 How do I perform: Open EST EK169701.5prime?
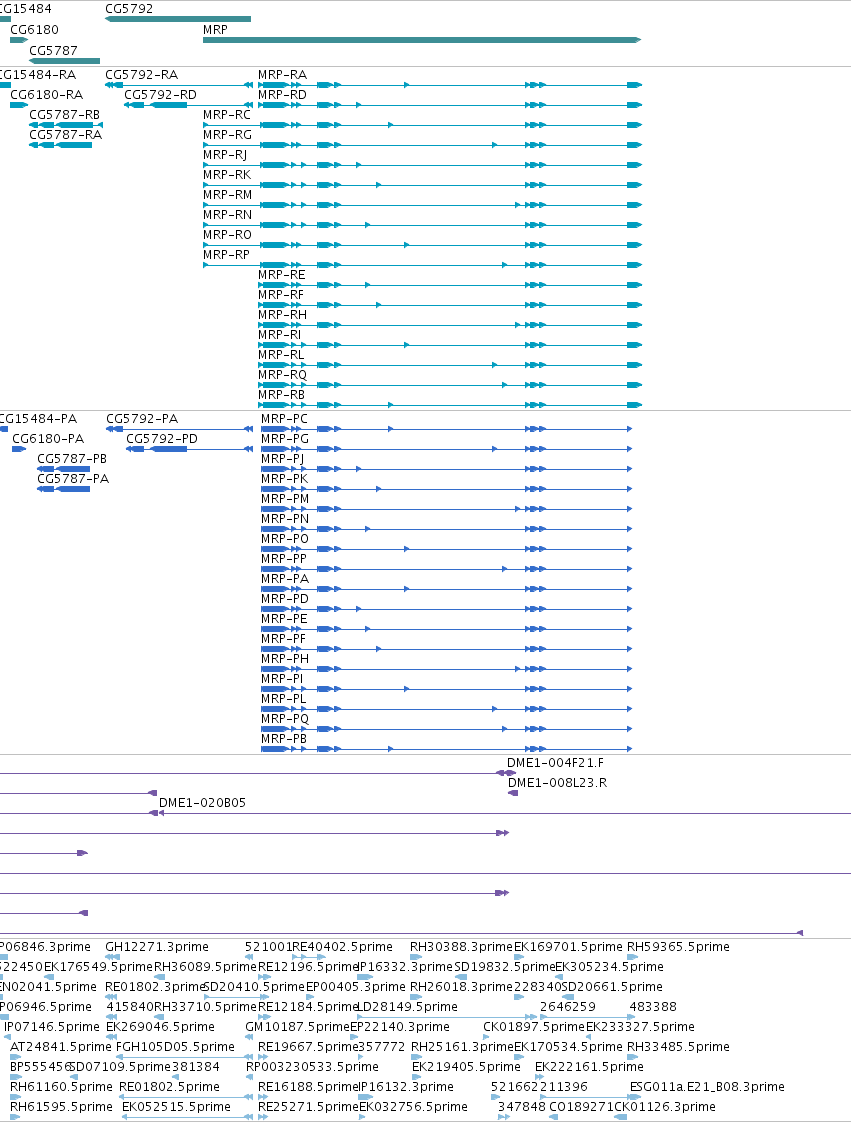568,947
